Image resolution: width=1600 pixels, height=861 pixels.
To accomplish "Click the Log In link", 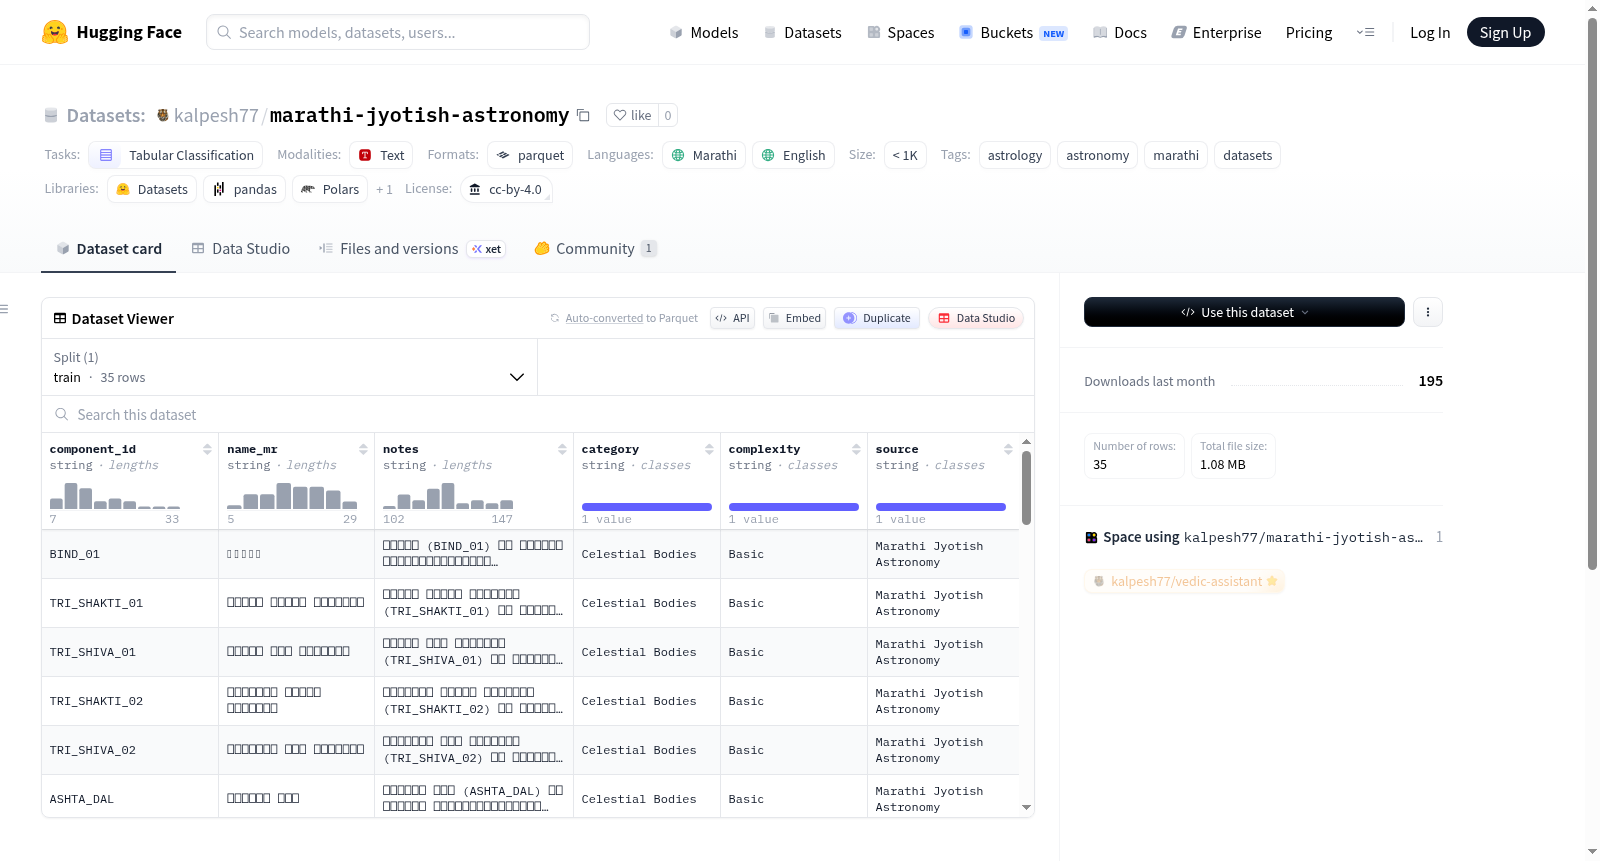I will 1430,32.
